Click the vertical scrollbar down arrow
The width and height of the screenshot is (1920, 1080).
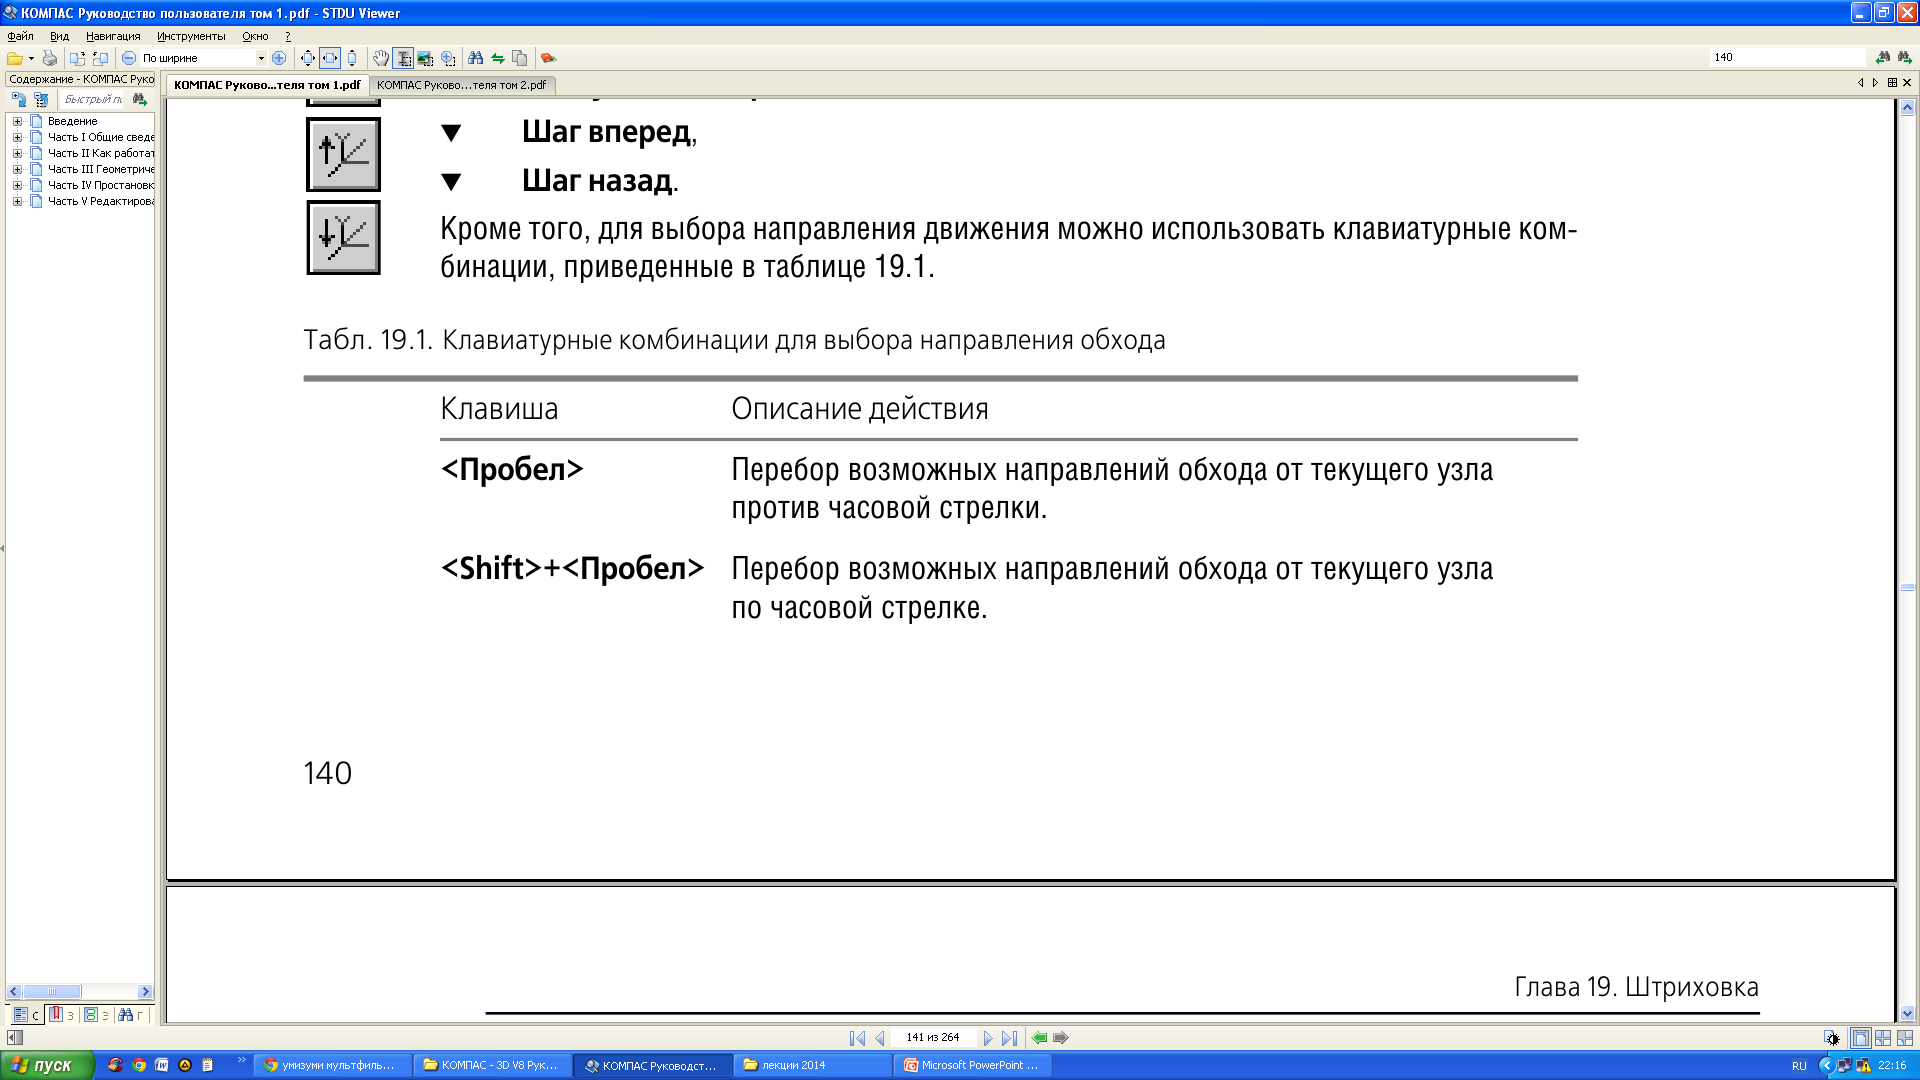pos(1907,1013)
